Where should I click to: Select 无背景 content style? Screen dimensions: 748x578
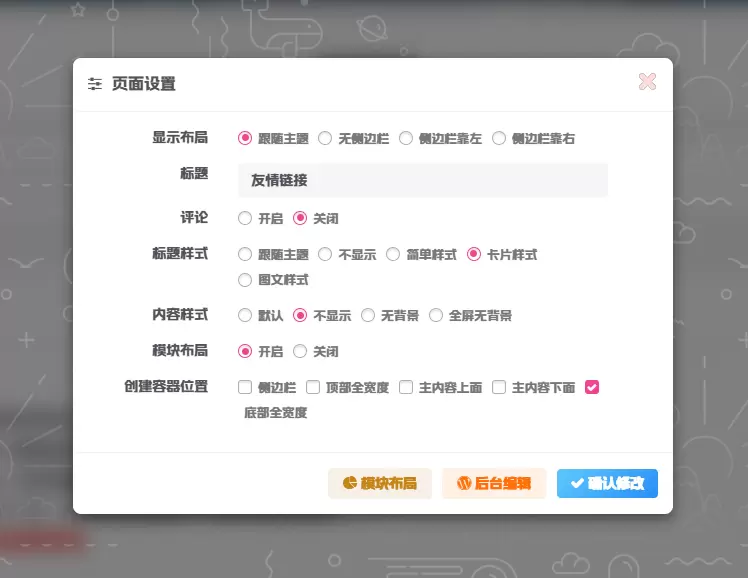[367, 315]
